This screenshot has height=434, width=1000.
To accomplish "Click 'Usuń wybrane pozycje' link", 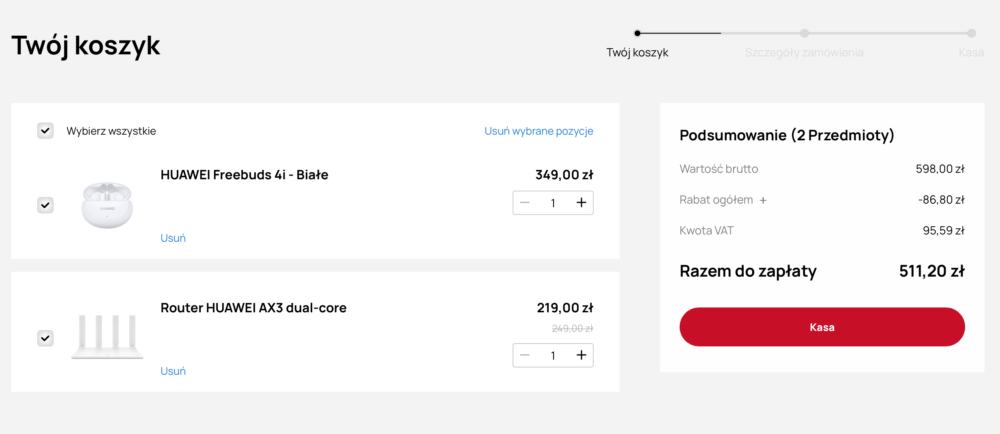I will tap(539, 131).
